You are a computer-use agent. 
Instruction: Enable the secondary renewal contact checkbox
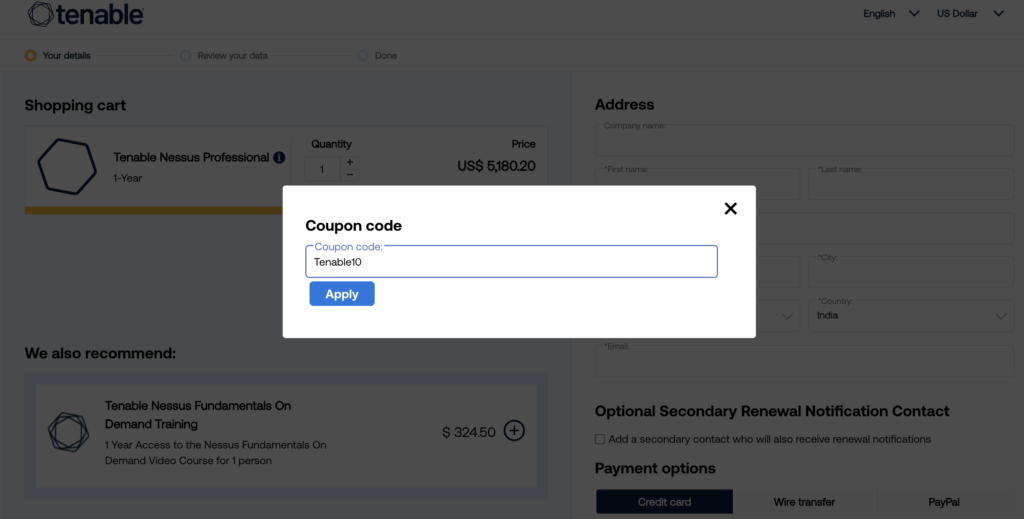click(600, 439)
